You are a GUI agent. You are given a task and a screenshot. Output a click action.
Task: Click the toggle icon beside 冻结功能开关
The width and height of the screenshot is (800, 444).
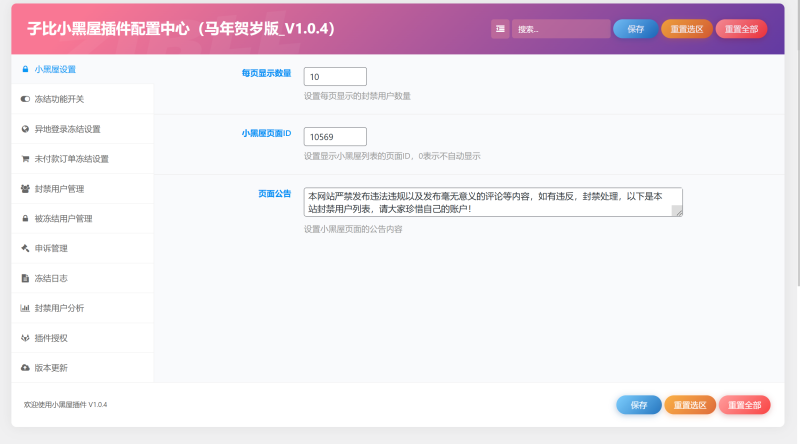click(x=25, y=99)
